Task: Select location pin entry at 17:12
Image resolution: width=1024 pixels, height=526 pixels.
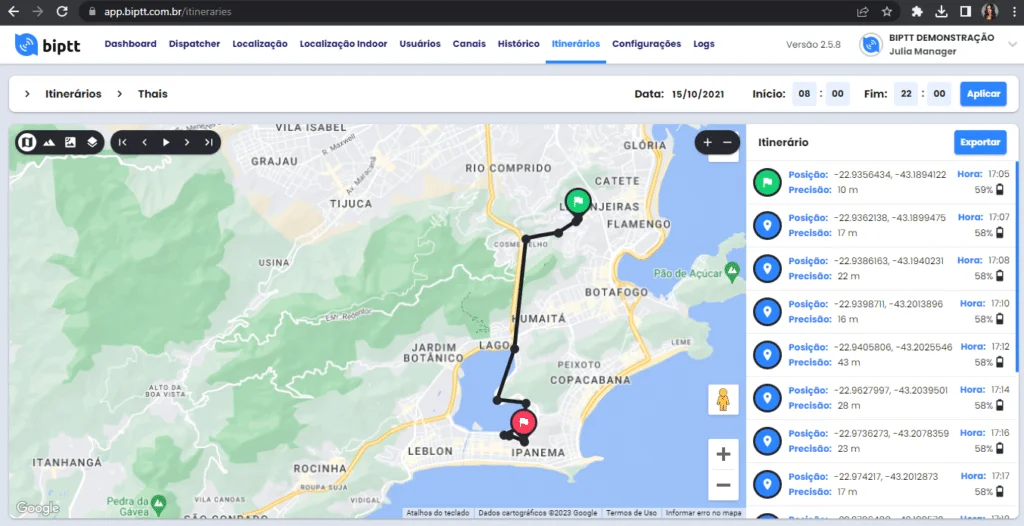Action: click(x=881, y=355)
